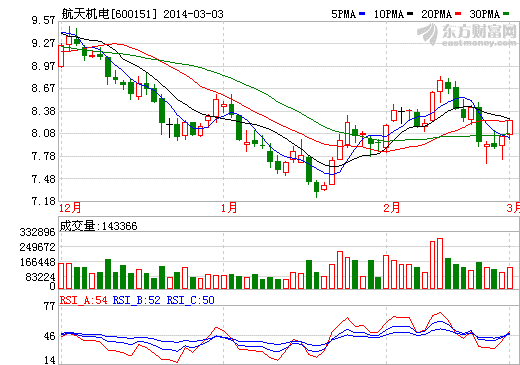Click the 1月 axis label
Viewport: 520px width, 365px height.
(x=229, y=208)
